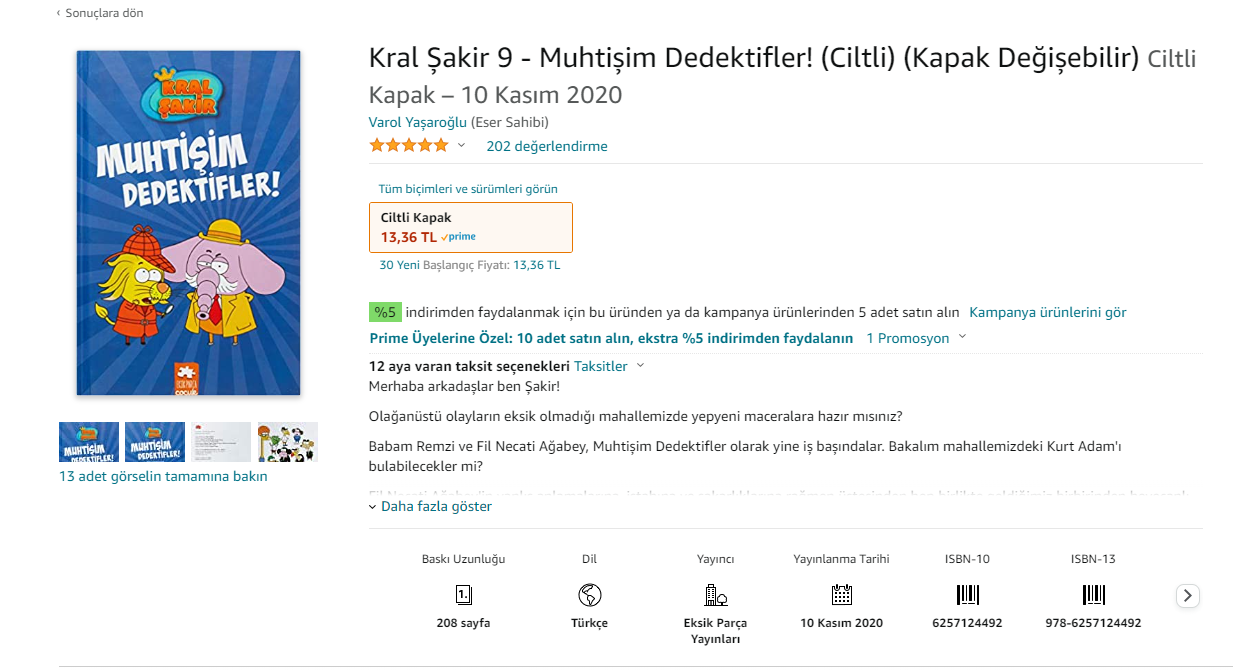Select the fourth thumbnail with characters
The width and height of the screenshot is (1243, 670).
tap(287, 442)
